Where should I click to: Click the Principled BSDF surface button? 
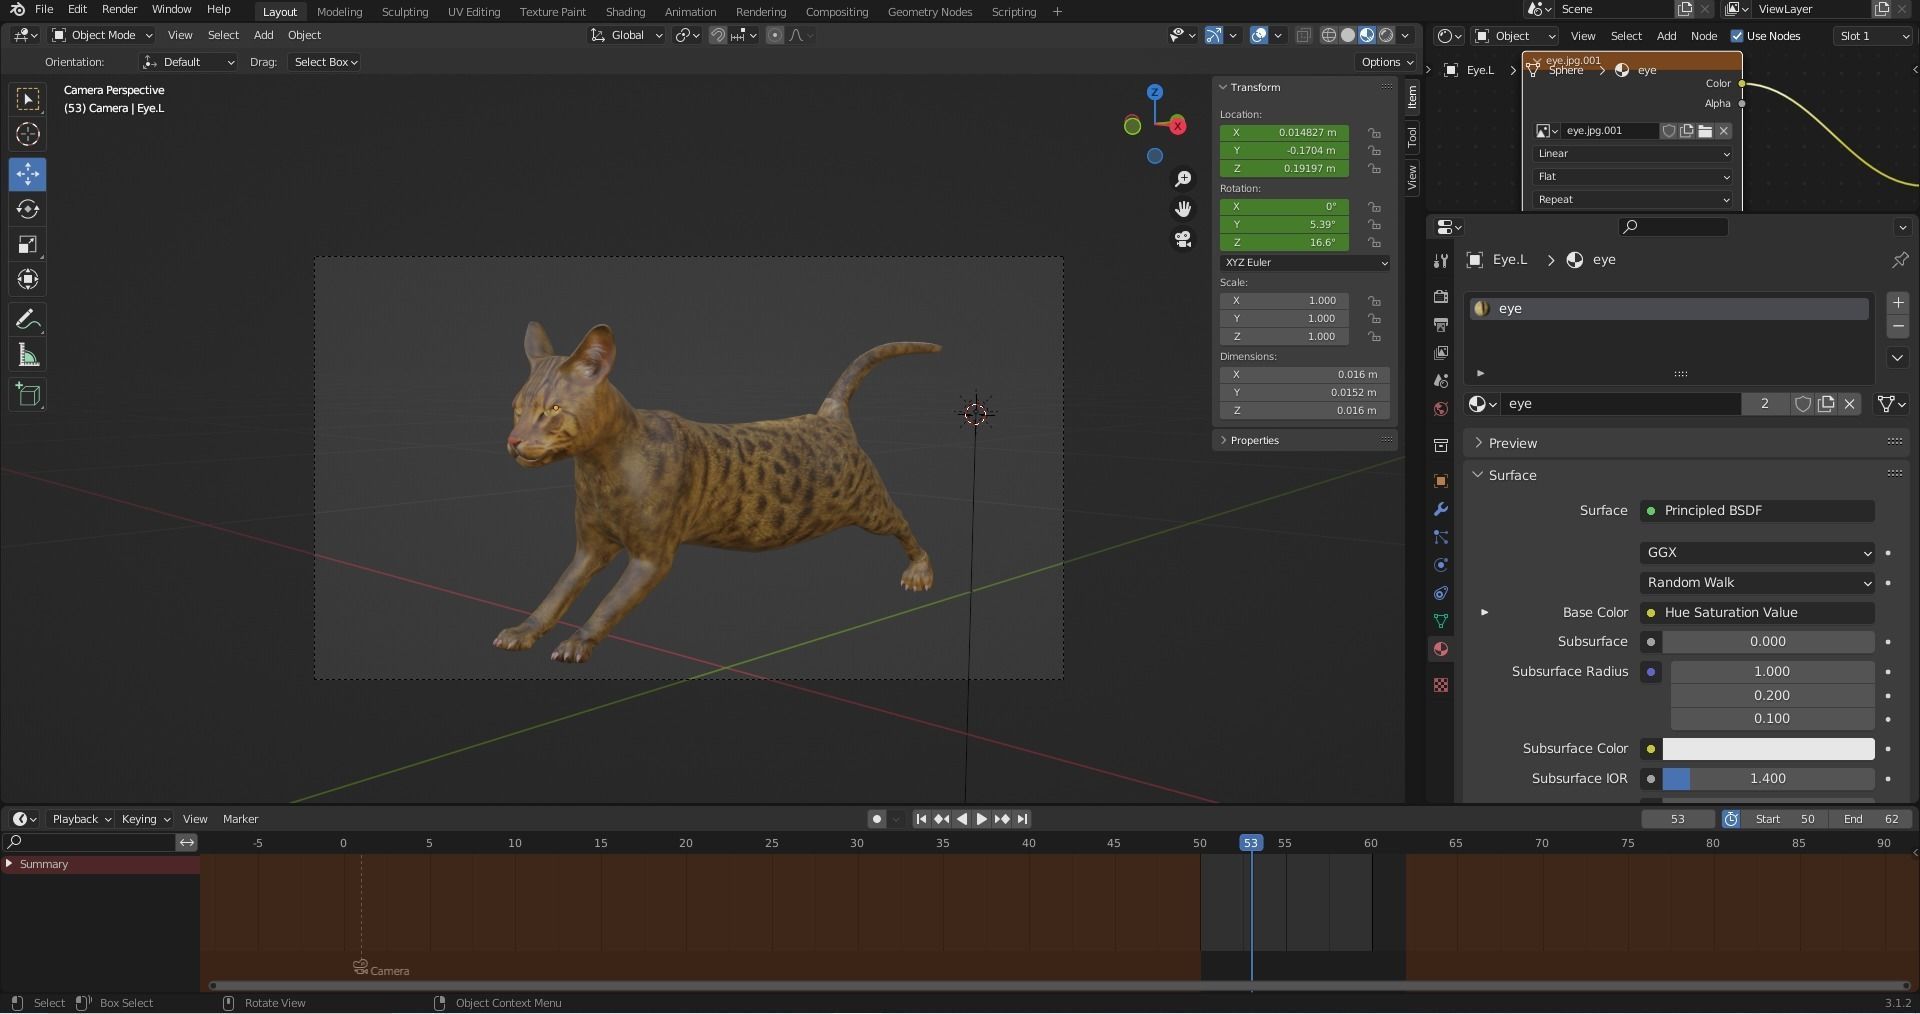[x=1757, y=511]
